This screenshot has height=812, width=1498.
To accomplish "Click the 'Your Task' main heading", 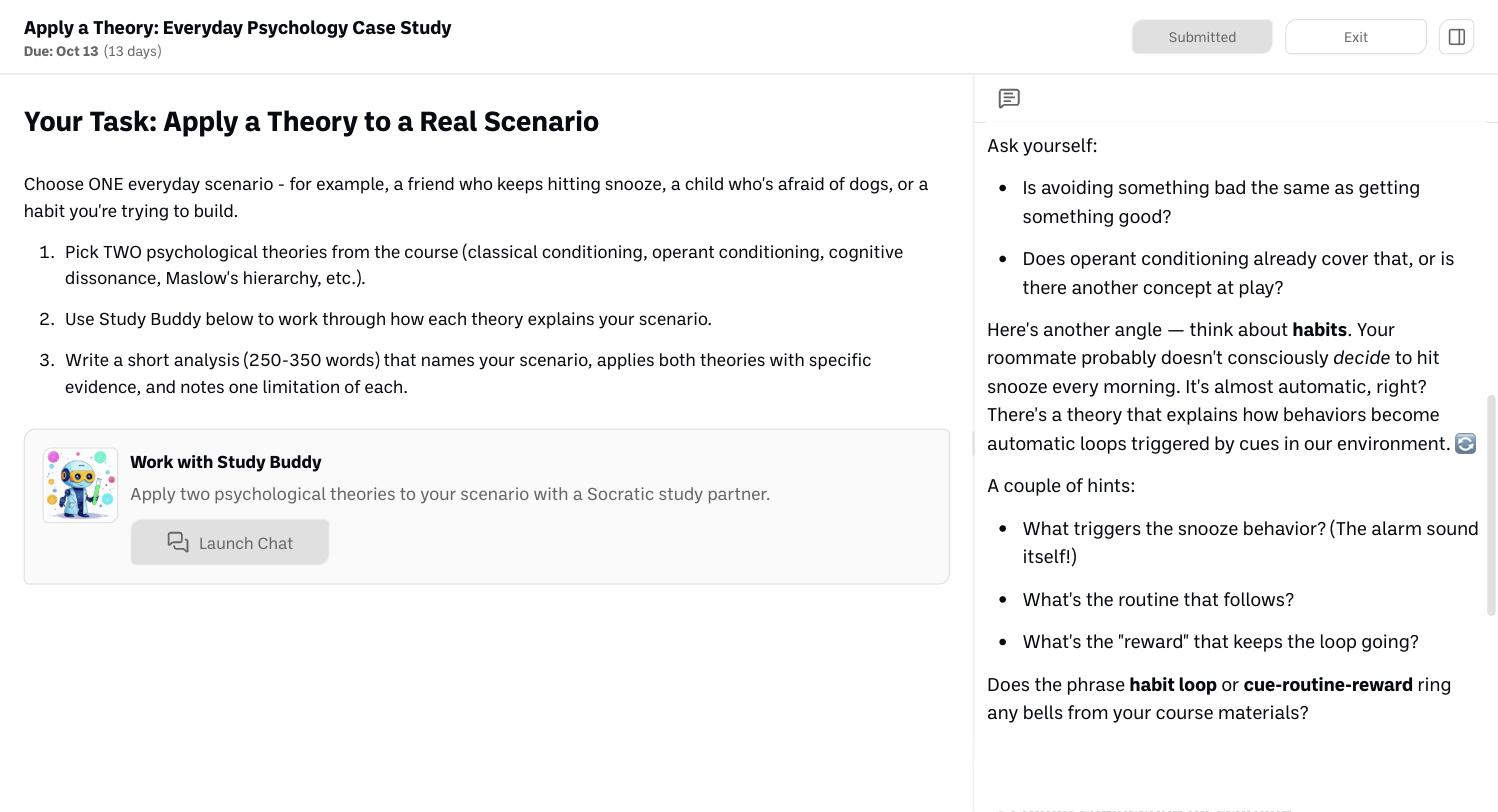I will pyautogui.click(x=311, y=121).
